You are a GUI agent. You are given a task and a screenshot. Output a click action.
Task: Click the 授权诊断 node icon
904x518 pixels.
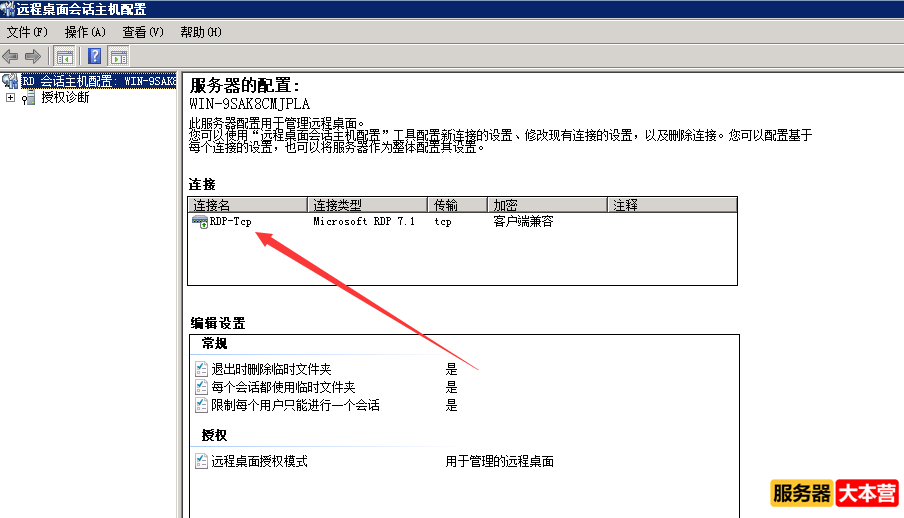(29, 98)
